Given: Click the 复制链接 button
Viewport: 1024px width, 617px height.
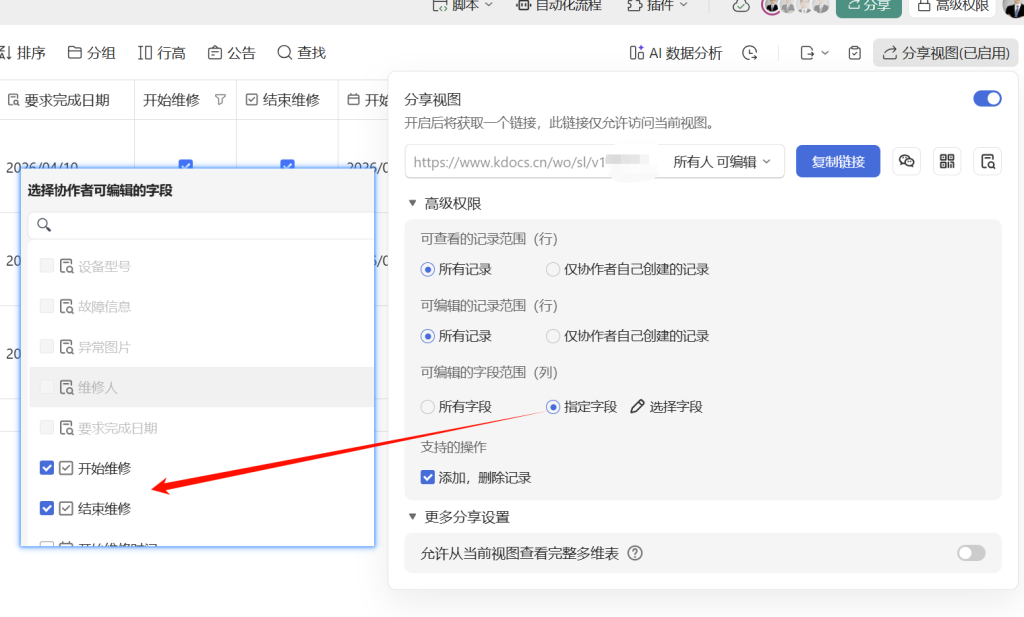Looking at the screenshot, I should 838,161.
